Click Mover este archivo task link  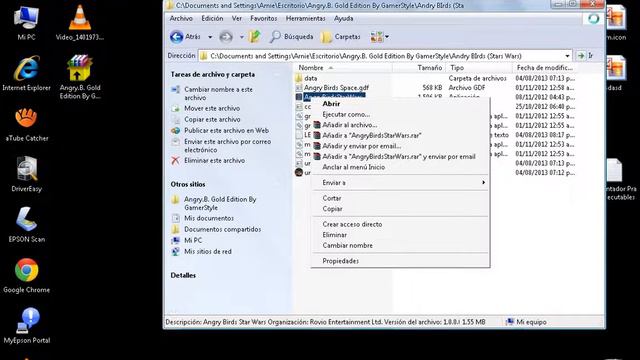(x=212, y=108)
